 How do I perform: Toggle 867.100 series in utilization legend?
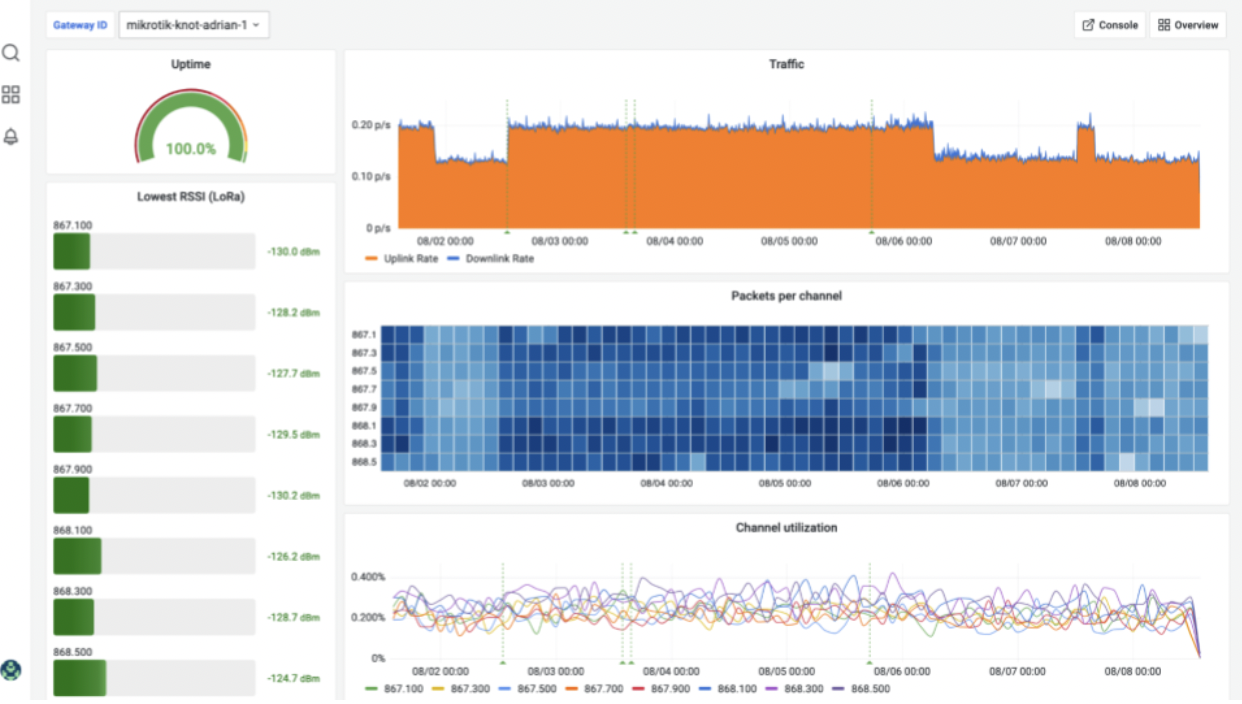399,688
